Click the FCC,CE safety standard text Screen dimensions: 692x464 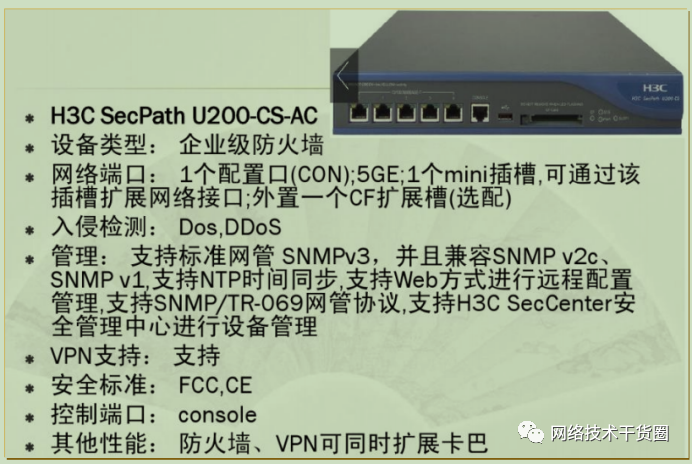point(215,385)
